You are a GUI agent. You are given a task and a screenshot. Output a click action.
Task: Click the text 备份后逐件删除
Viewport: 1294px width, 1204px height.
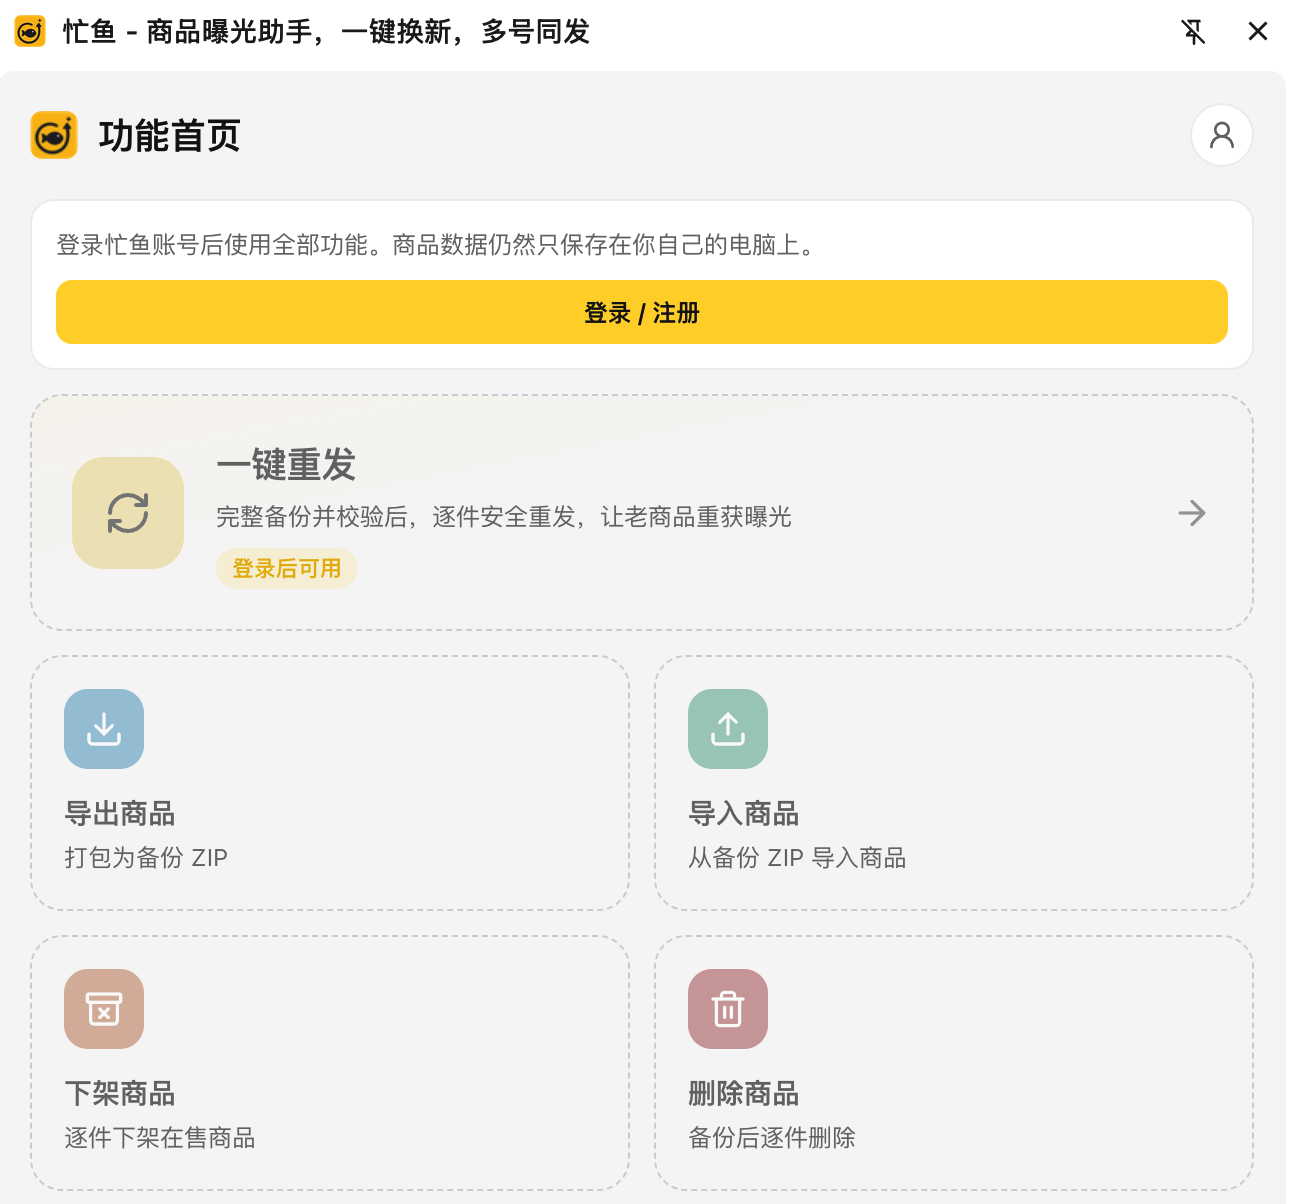[x=772, y=1138]
